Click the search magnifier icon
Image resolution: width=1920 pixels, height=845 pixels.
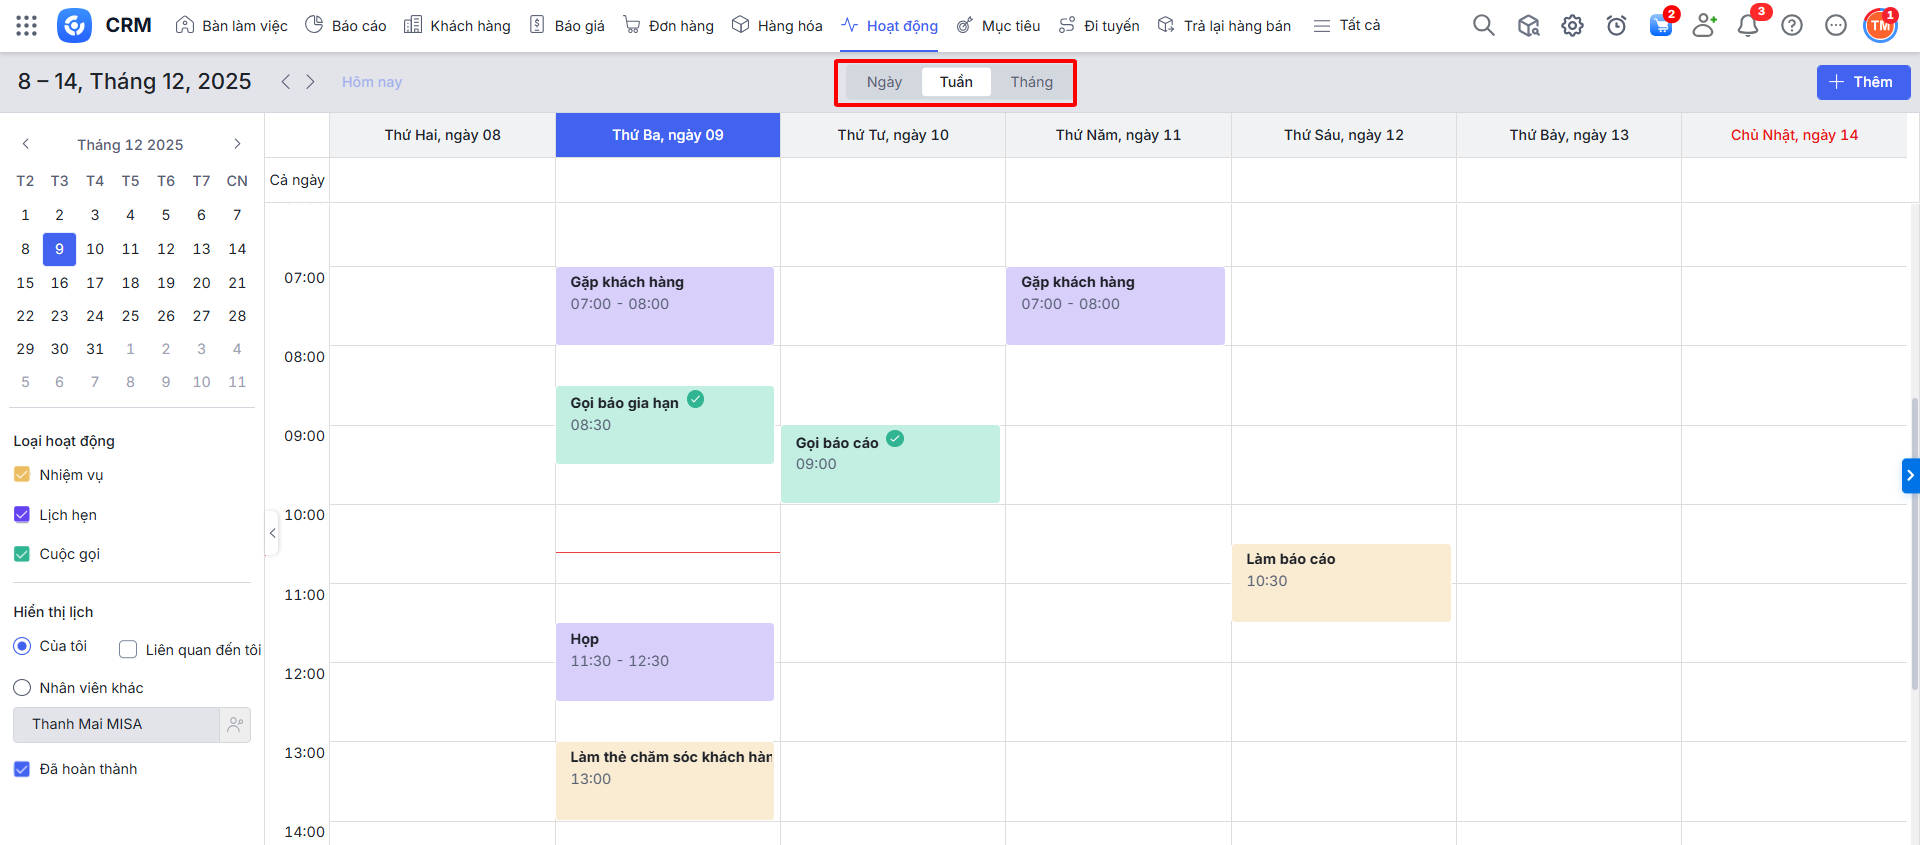(x=1483, y=26)
